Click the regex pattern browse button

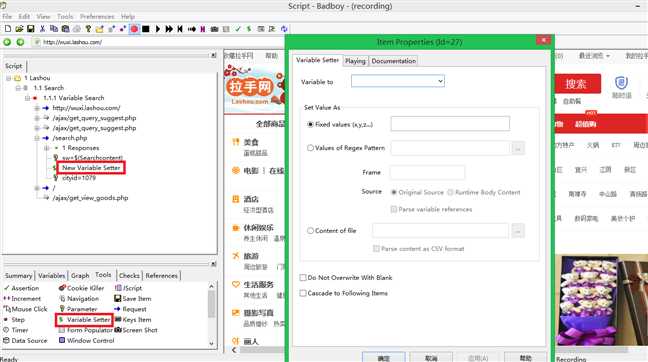tap(518, 148)
